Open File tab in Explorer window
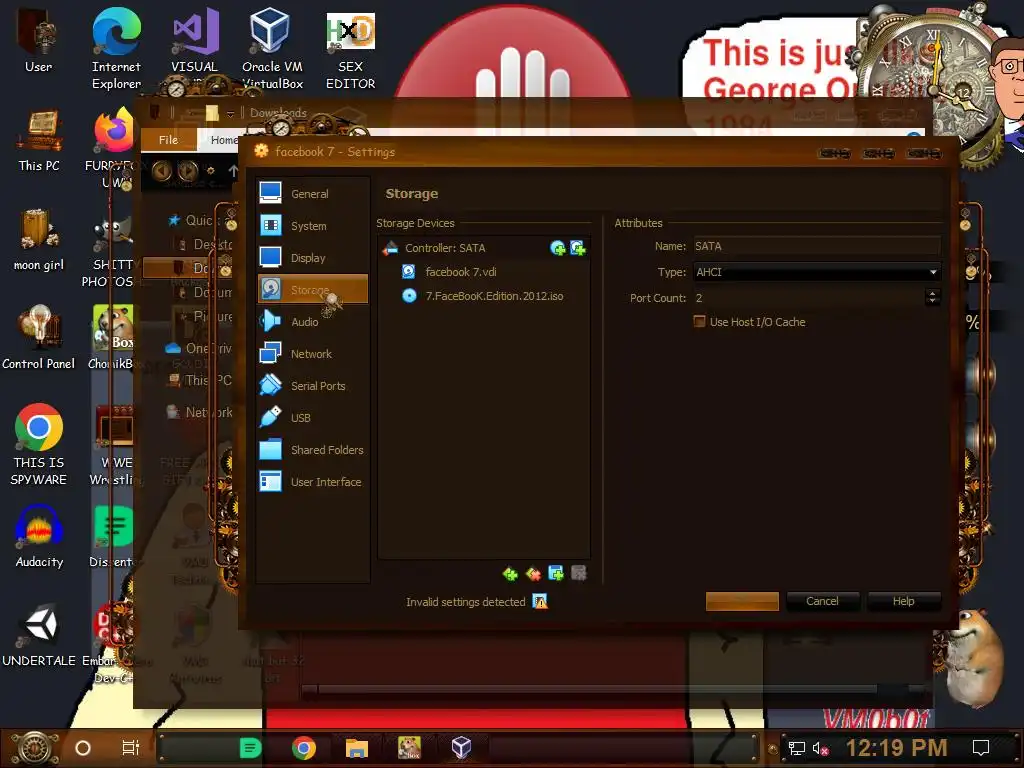Viewport: 1024px width, 768px height. tap(168, 140)
